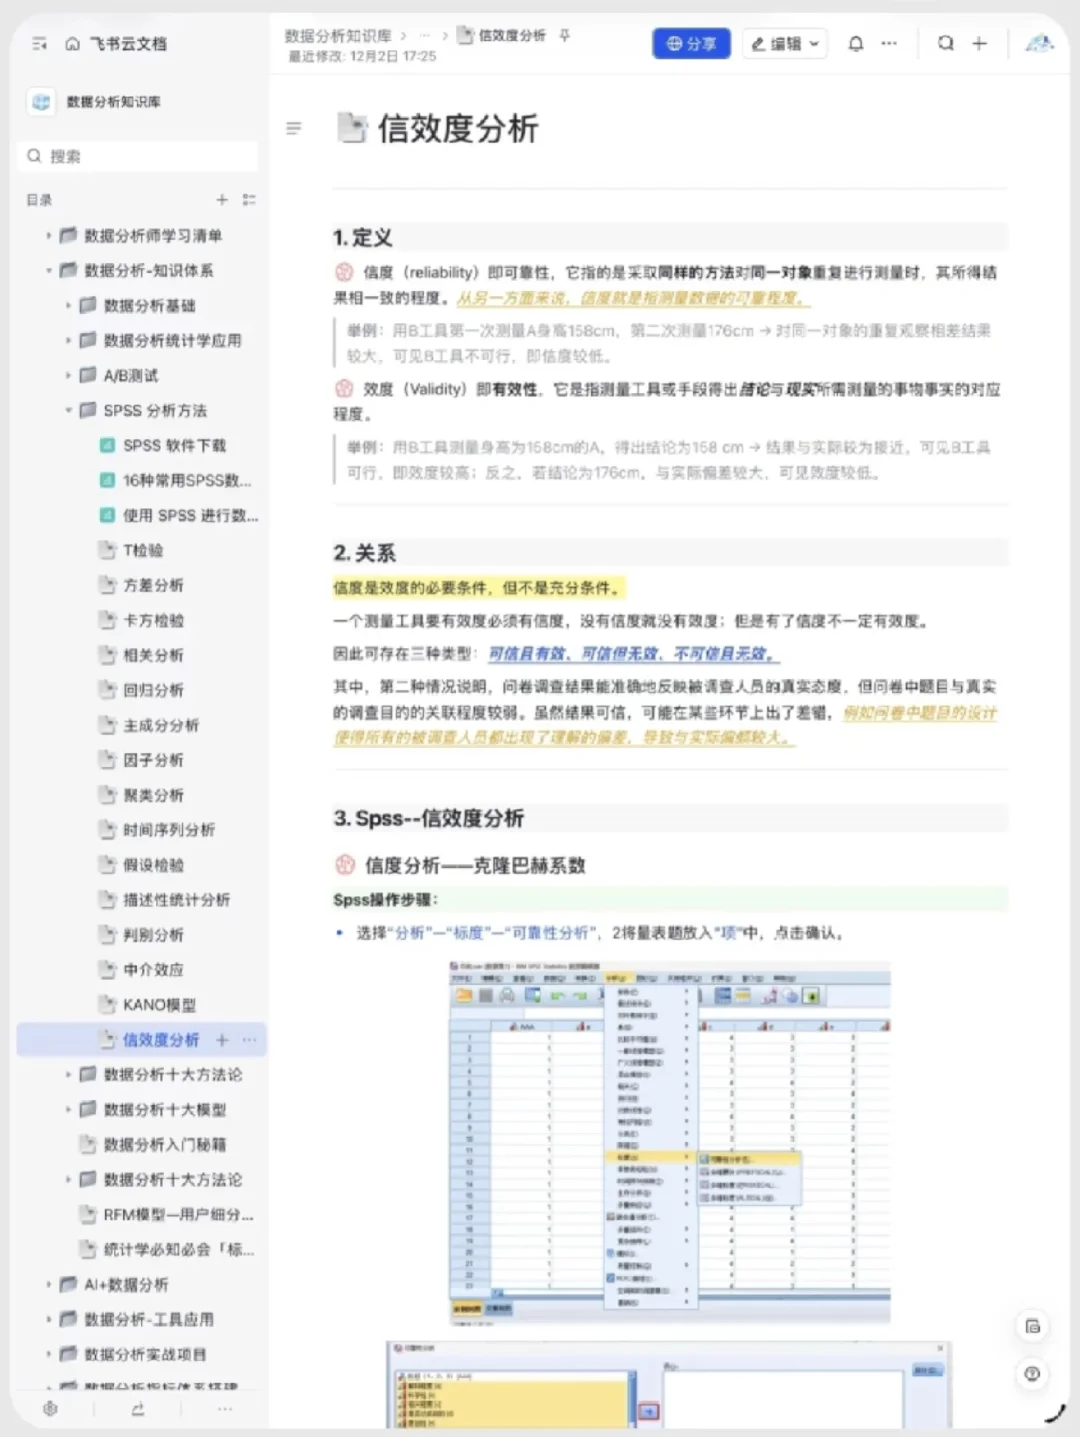Screen dimensions: 1080x1437
Task: Expand the 数据分析基础 folder
Action: tap(68, 306)
